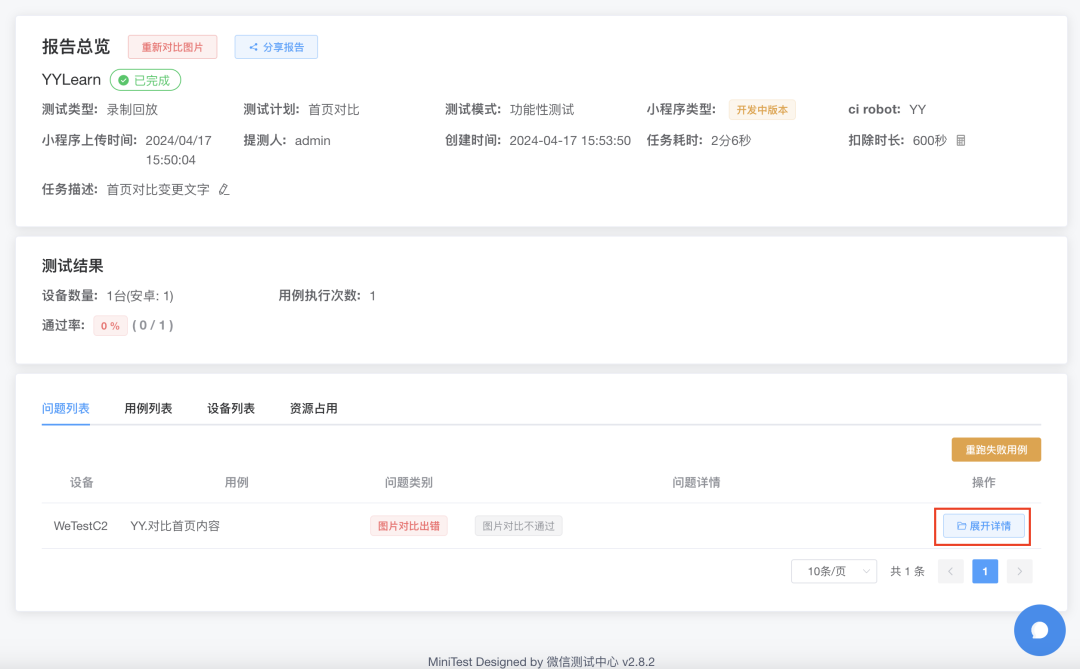
Task: Click the test plan value 首页对比
Action: pyautogui.click(x=333, y=110)
